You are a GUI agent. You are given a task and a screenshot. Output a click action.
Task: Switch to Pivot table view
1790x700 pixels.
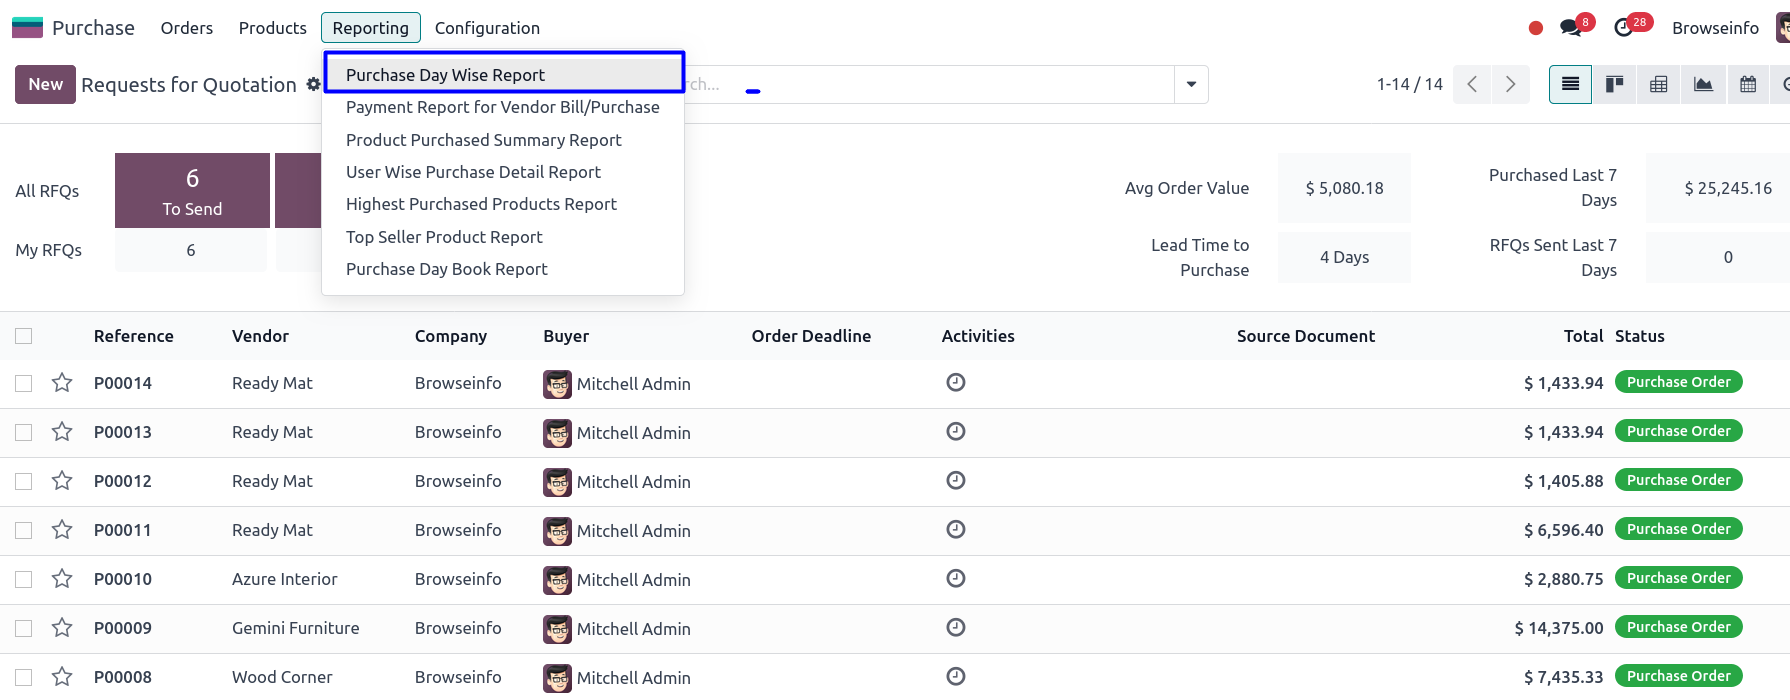coord(1658,85)
